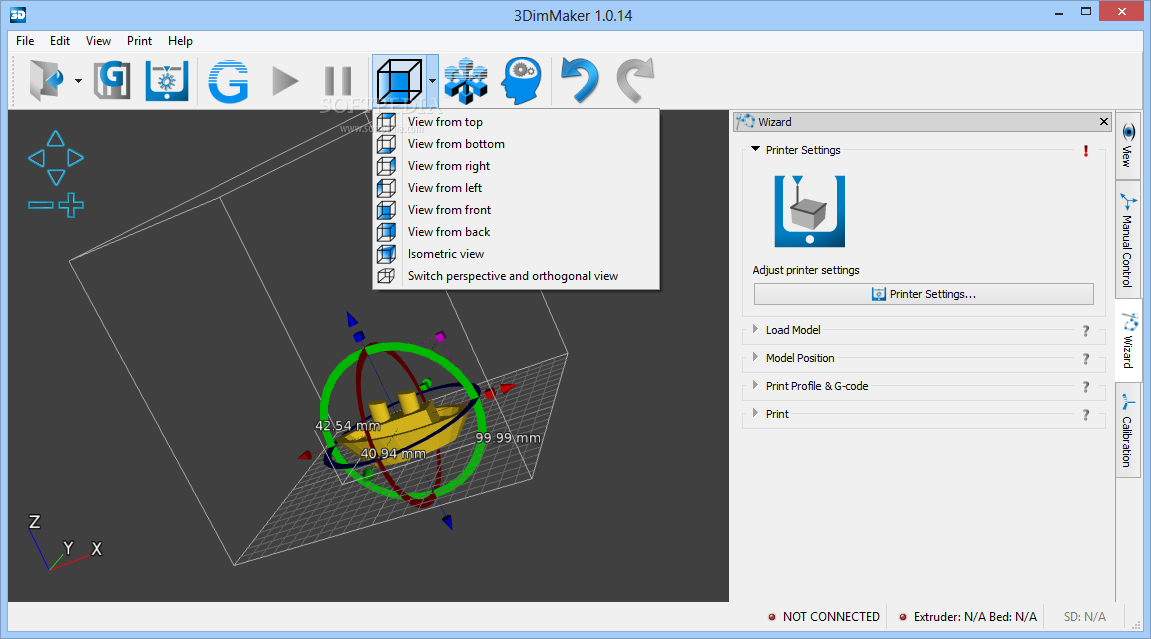The image size is (1151, 639).
Task: Click help question mark for Print
Action: click(x=1086, y=415)
